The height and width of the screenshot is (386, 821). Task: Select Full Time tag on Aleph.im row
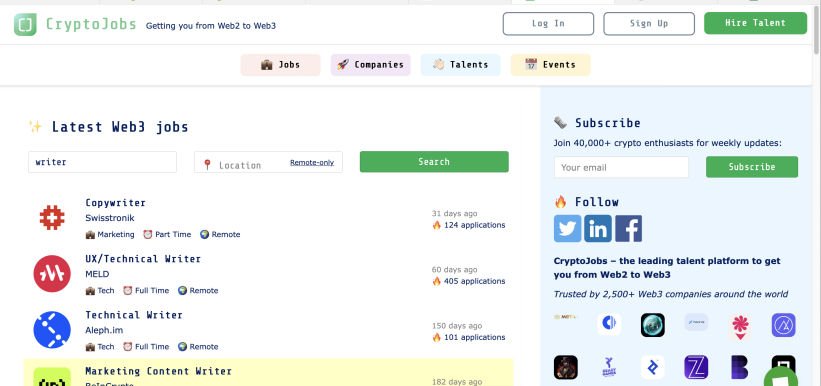click(146, 347)
